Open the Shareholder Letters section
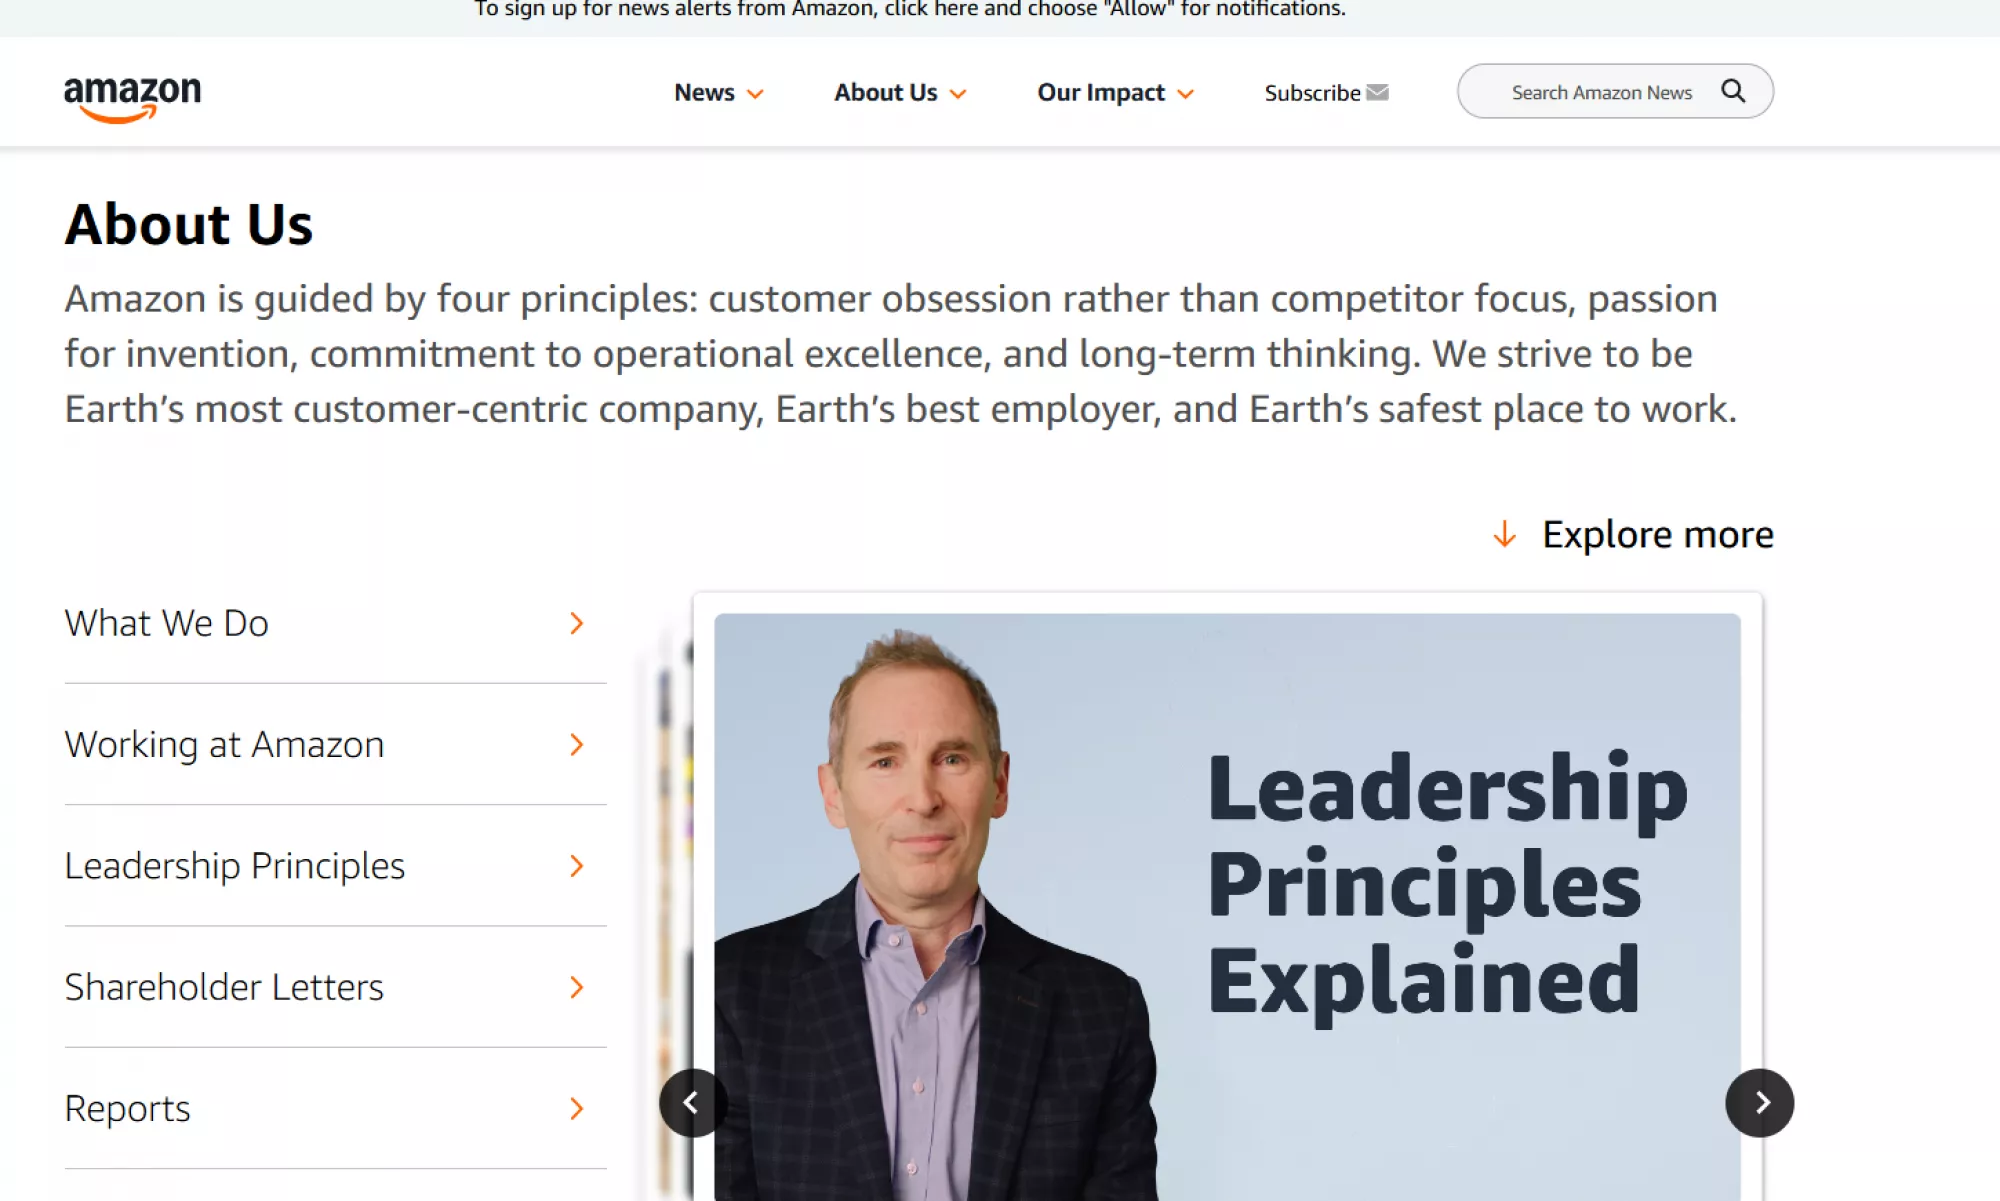This screenshot has height=1201, width=2000. 225,988
